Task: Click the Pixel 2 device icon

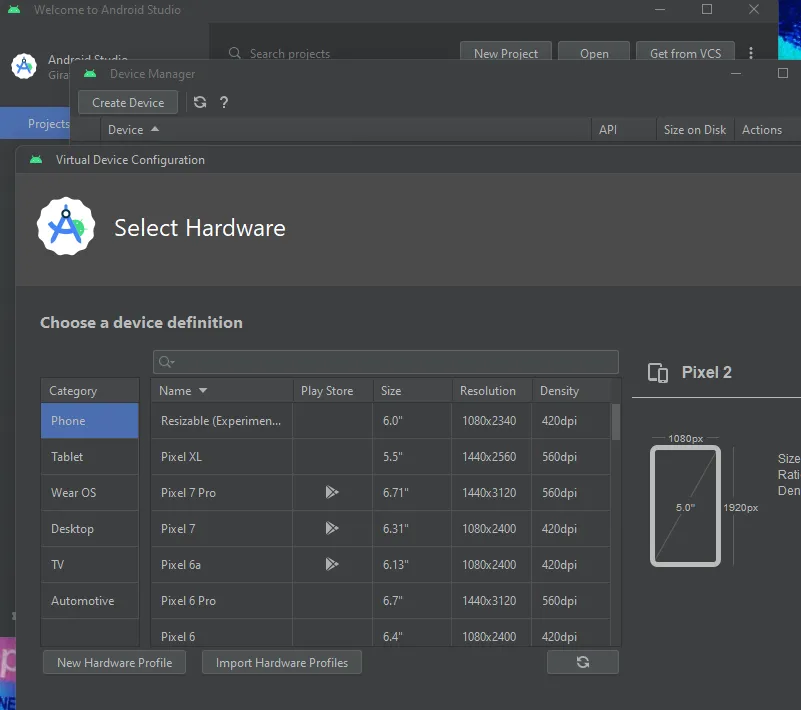Action: [x=658, y=372]
